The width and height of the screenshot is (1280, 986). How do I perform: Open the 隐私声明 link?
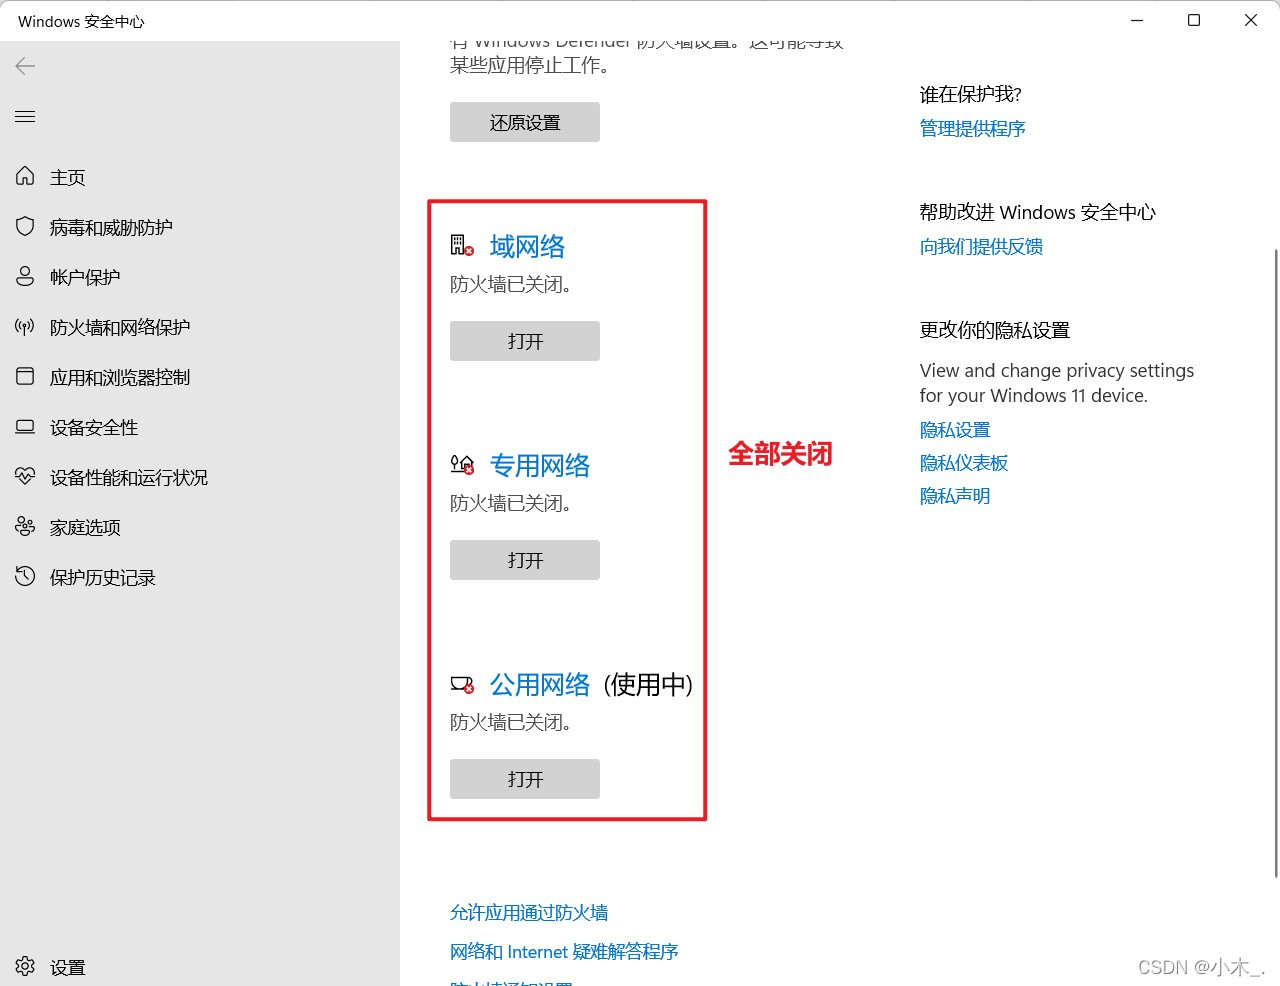955,496
